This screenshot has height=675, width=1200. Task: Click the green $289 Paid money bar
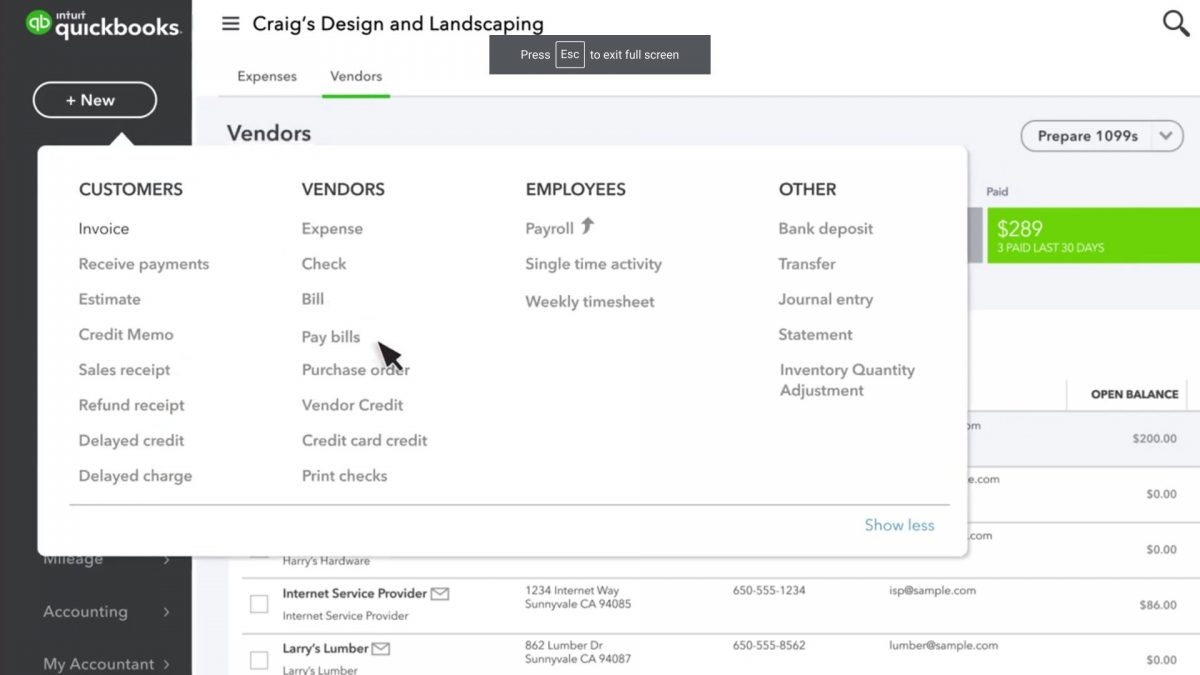pyautogui.click(x=1093, y=235)
